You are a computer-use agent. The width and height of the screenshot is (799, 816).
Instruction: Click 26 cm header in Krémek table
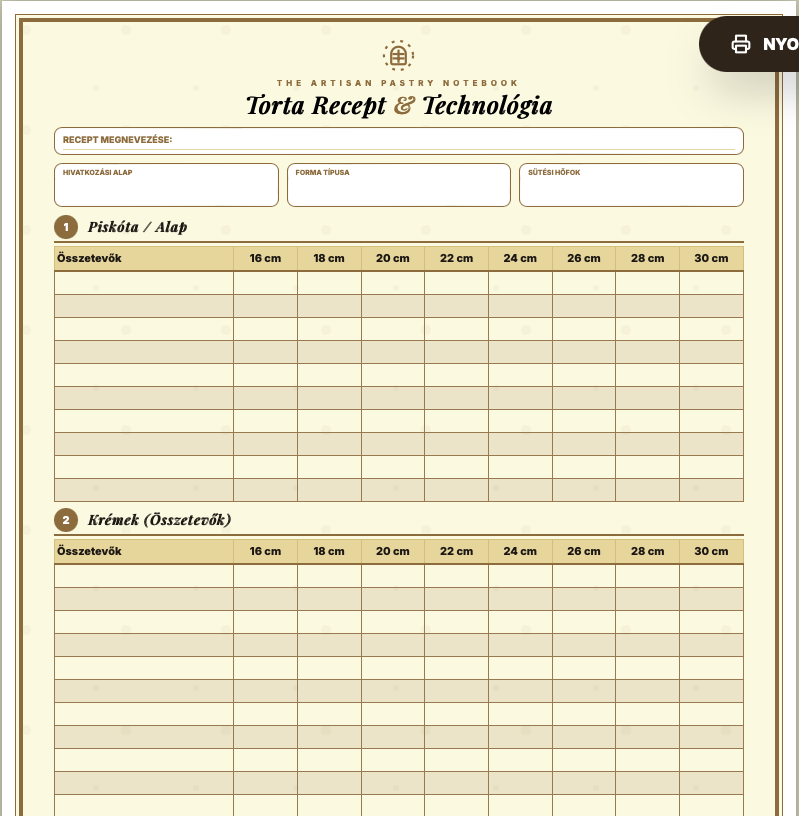(584, 551)
